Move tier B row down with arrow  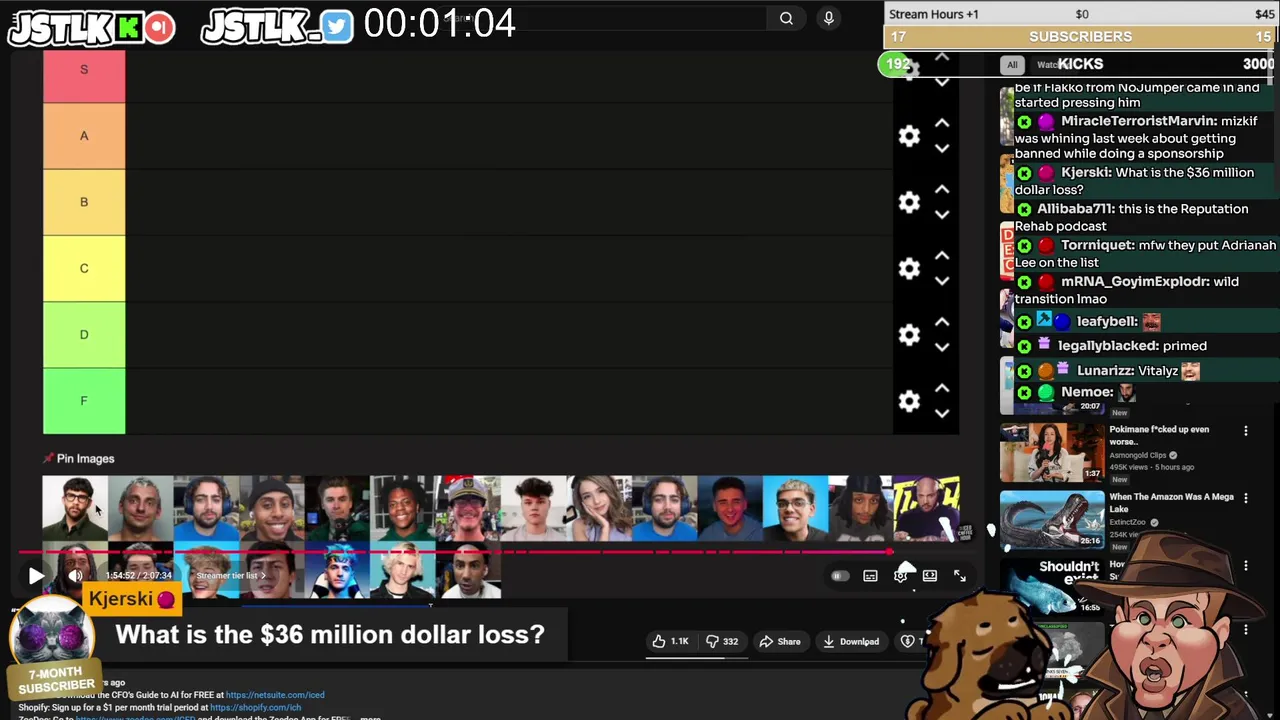tap(941, 214)
